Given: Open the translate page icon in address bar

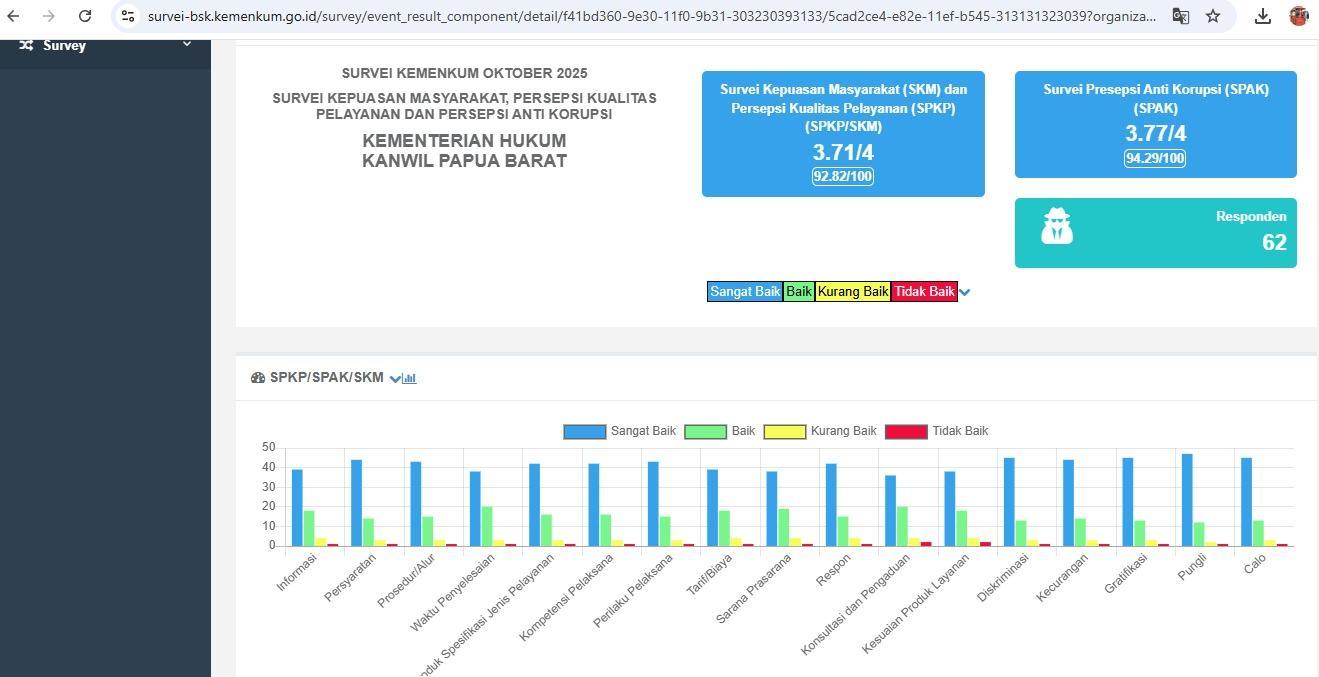Looking at the screenshot, I should pos(1181,16).
